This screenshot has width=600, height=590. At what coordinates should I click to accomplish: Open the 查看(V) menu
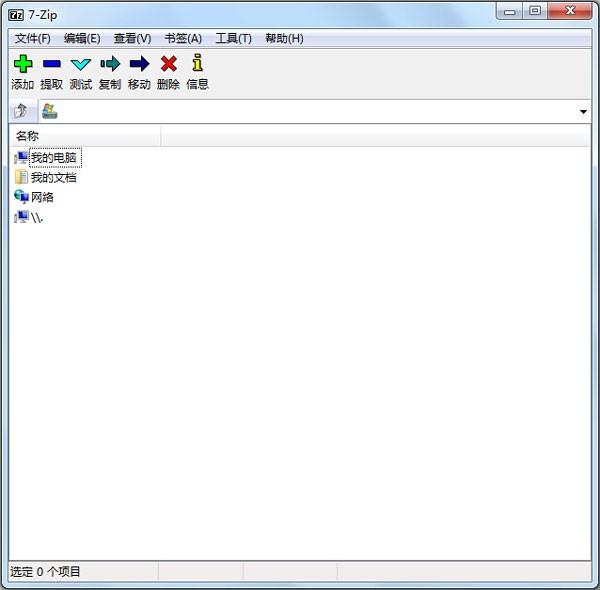tap(132, 38)
